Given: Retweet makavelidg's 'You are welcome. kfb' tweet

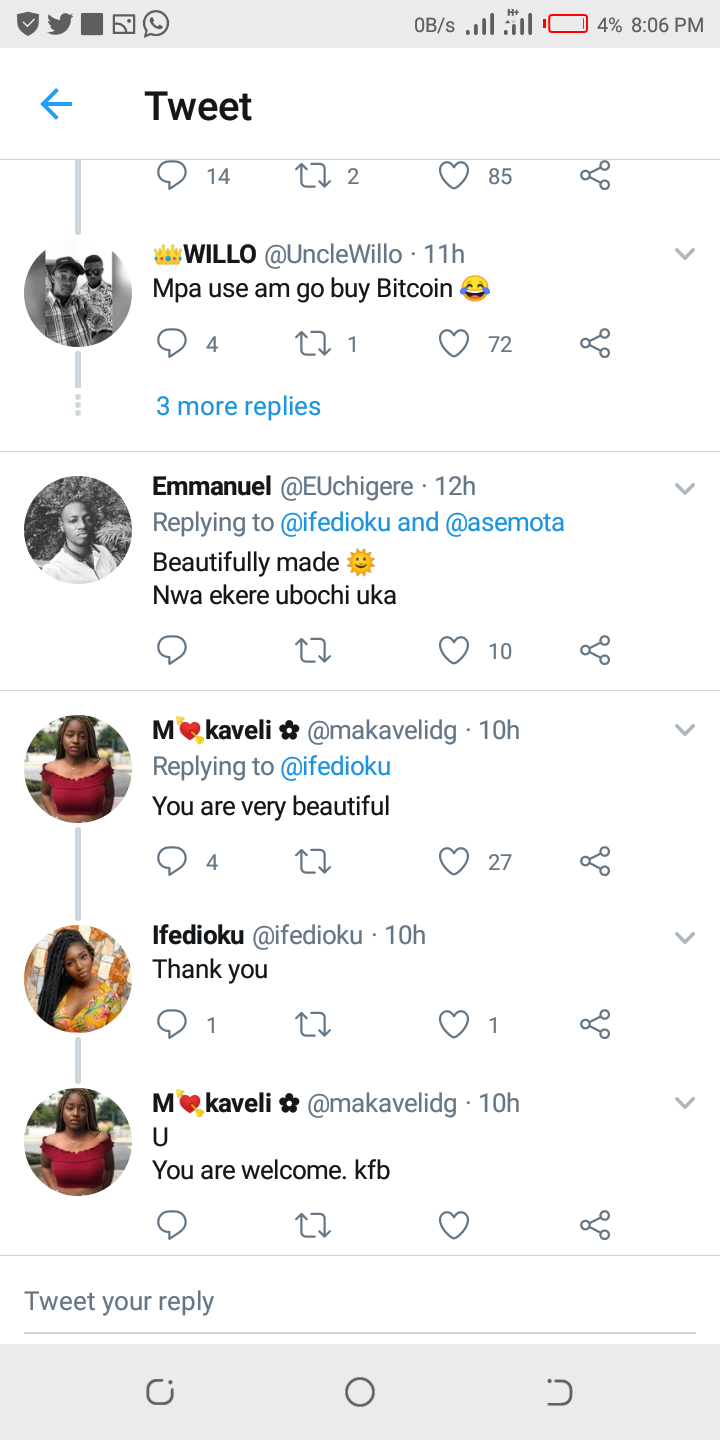Looking at the screenshot, I should [314, 1224].
